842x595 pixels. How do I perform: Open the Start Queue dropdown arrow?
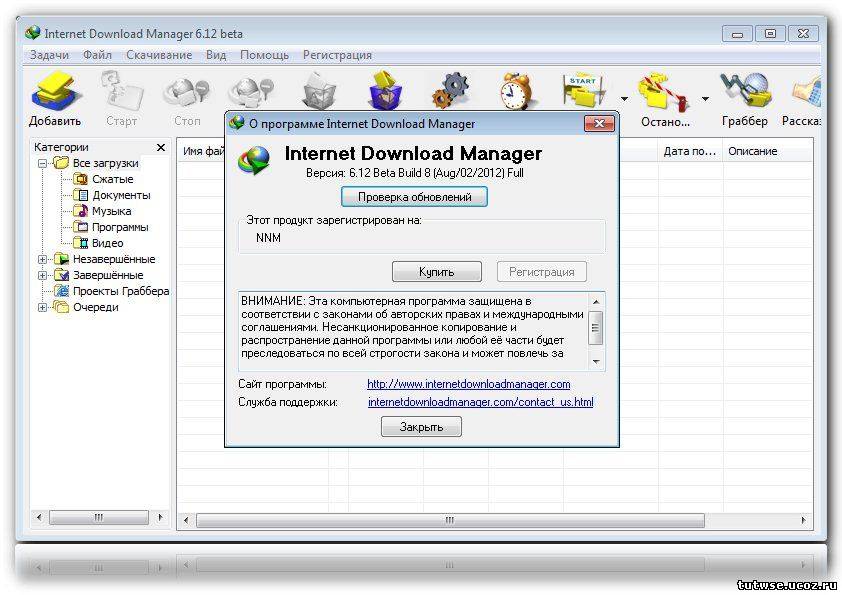pyautogui.click(x=624, y=99)
